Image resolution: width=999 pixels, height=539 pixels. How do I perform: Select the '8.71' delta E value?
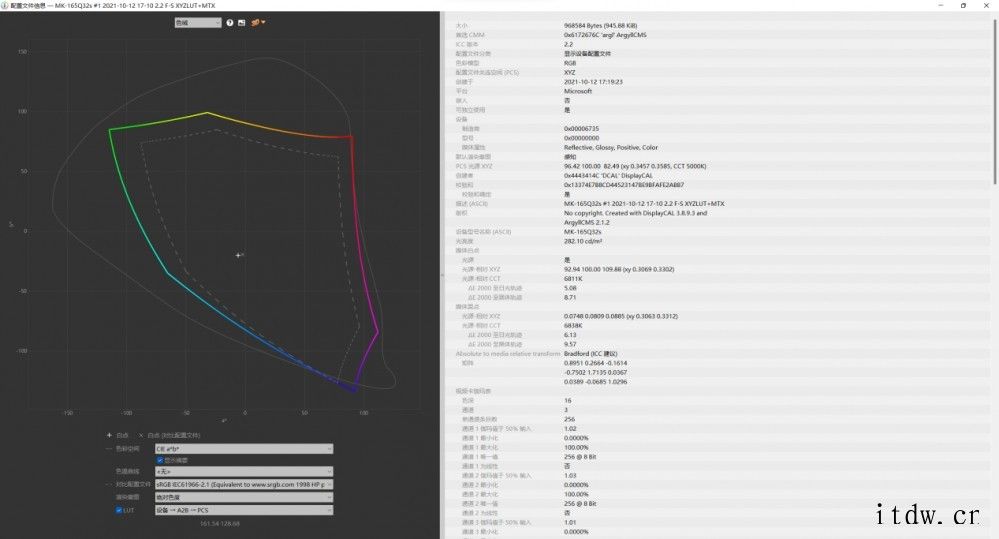570,298
